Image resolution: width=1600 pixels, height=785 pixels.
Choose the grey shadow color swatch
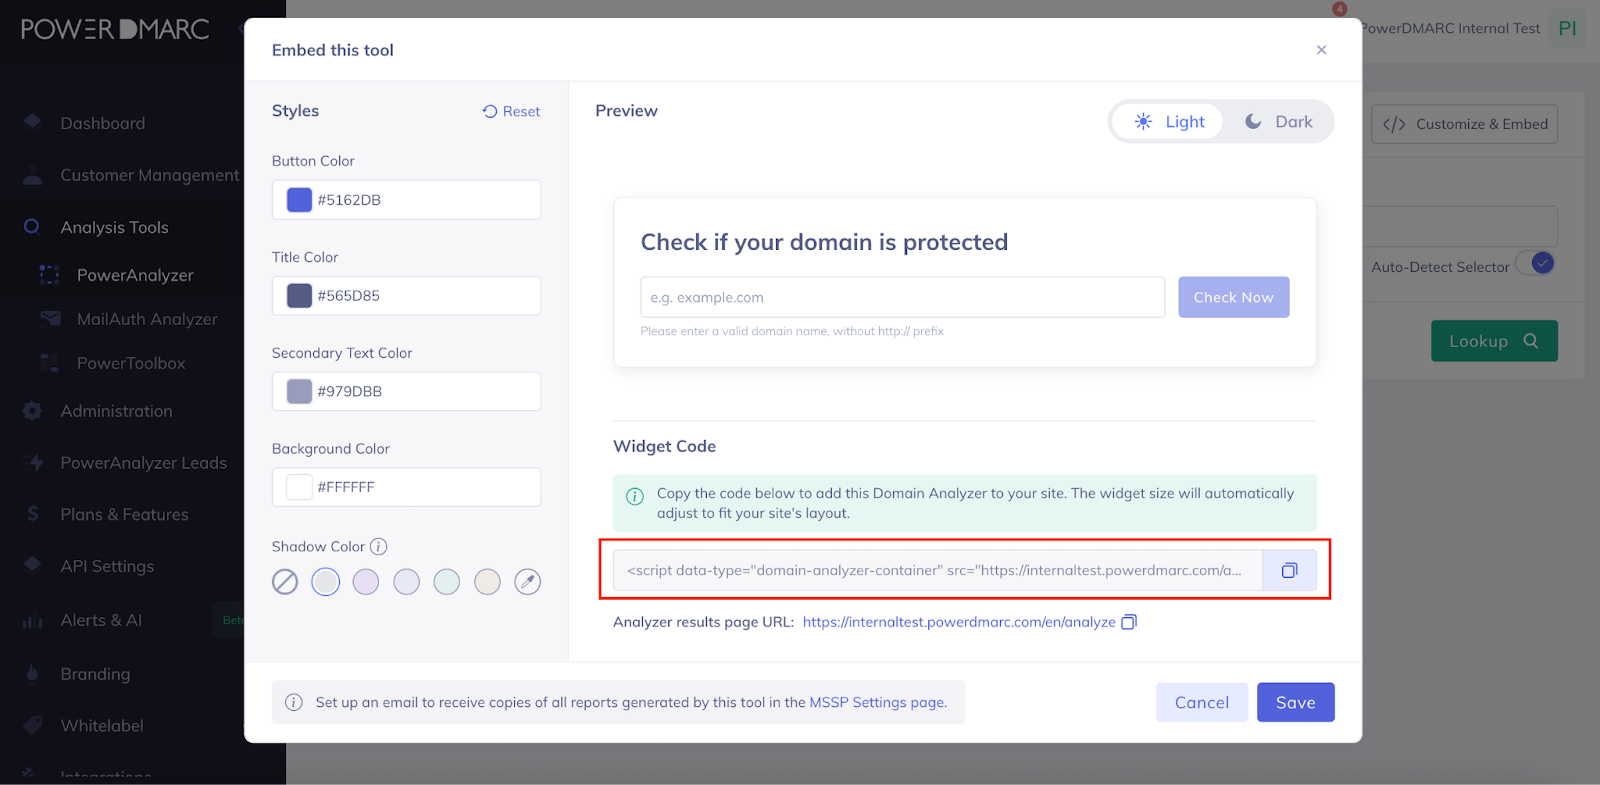[x=325, y=581]
